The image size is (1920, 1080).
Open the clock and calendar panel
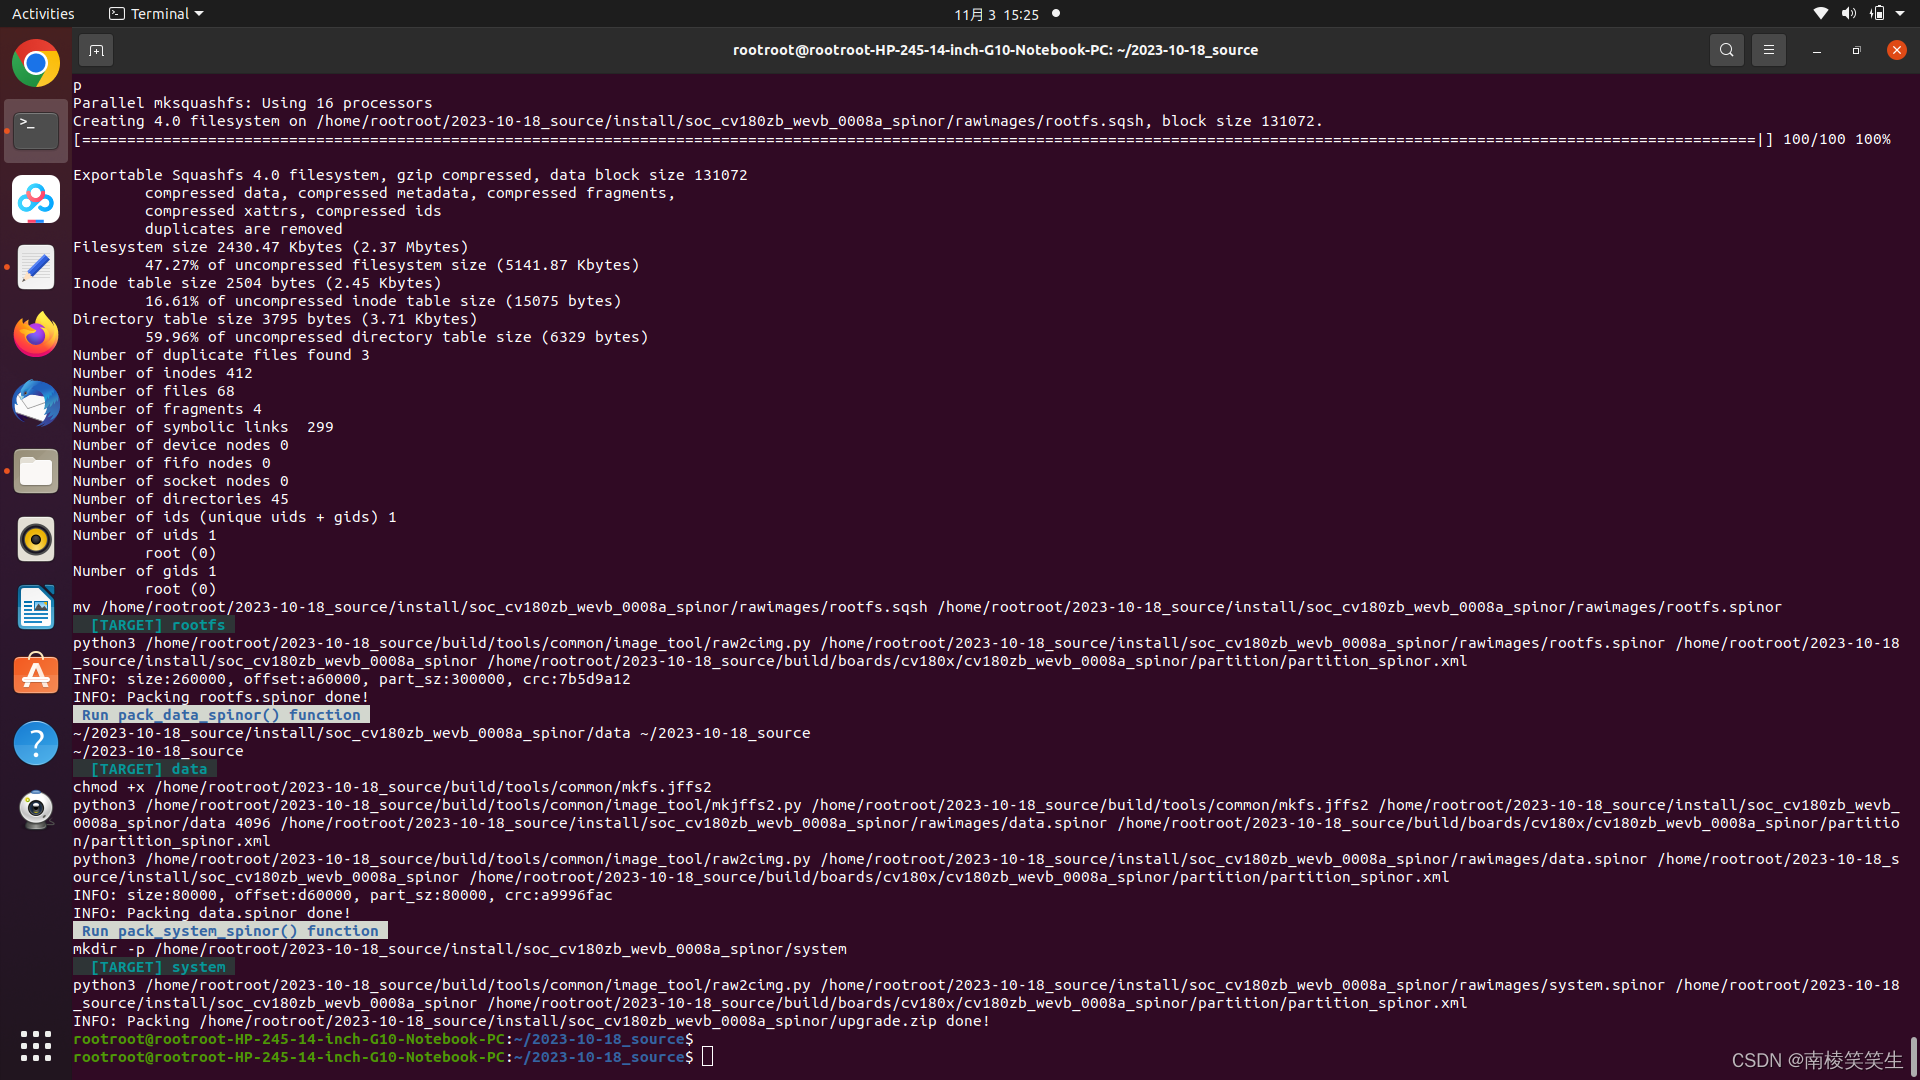click(x=996, y=14)
